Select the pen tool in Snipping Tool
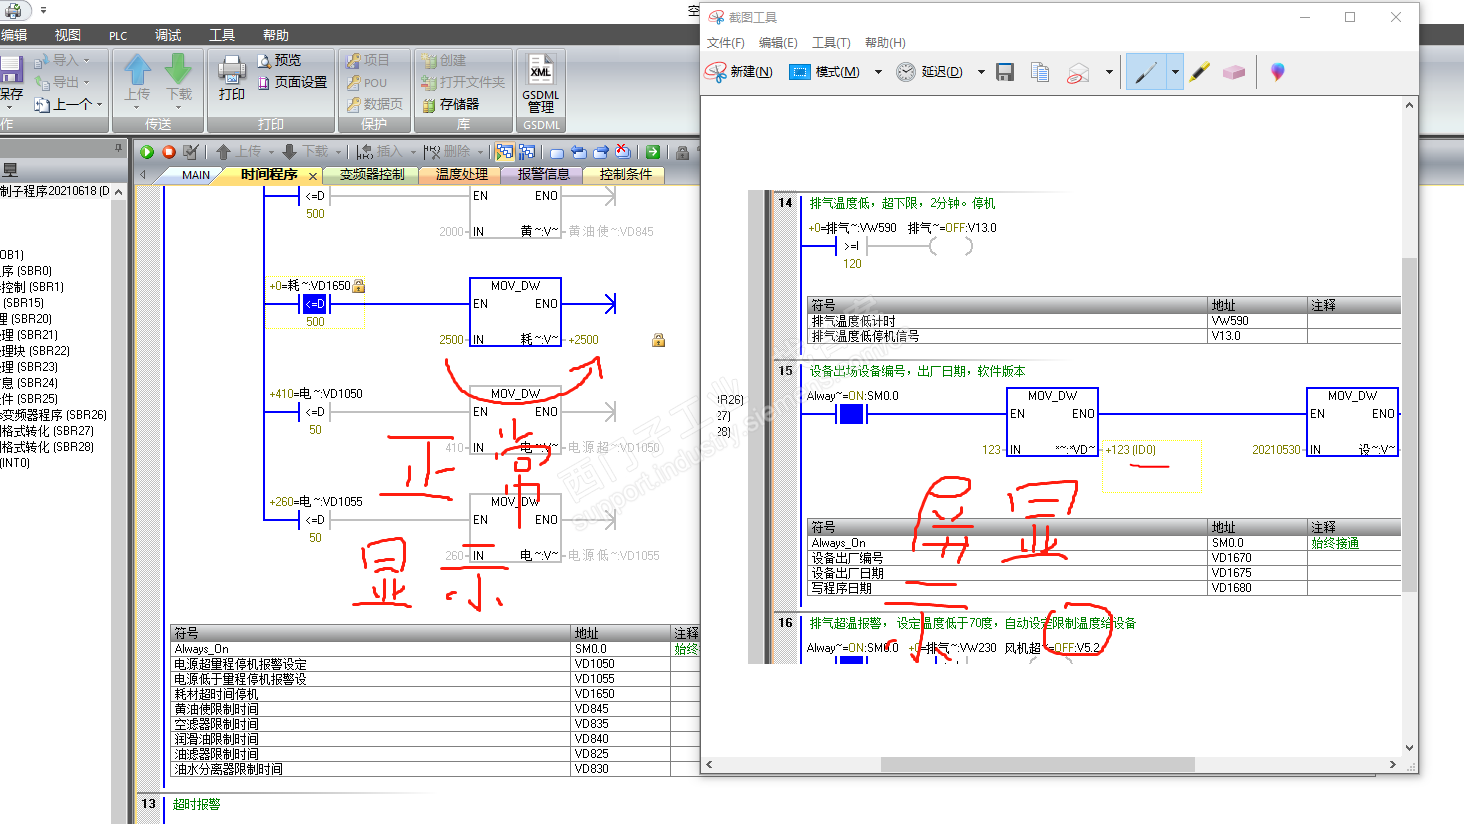 click(1146, 72)
